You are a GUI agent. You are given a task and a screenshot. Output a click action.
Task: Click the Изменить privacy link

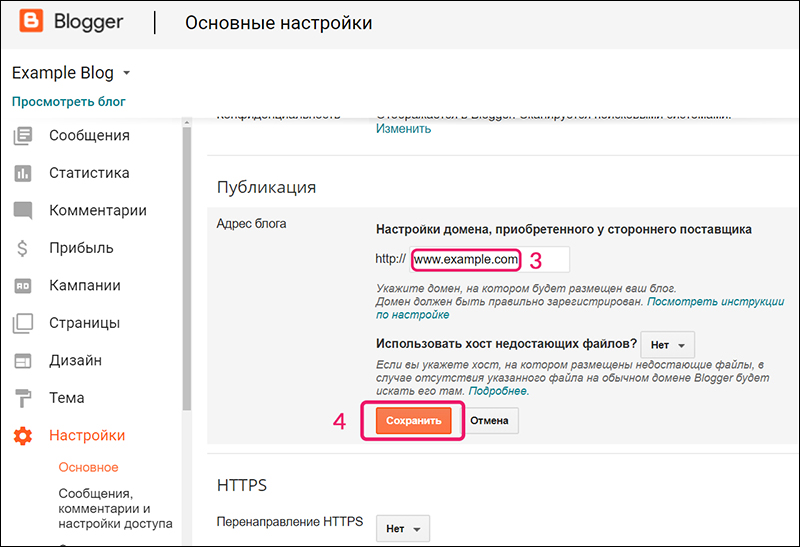(403, 128)
